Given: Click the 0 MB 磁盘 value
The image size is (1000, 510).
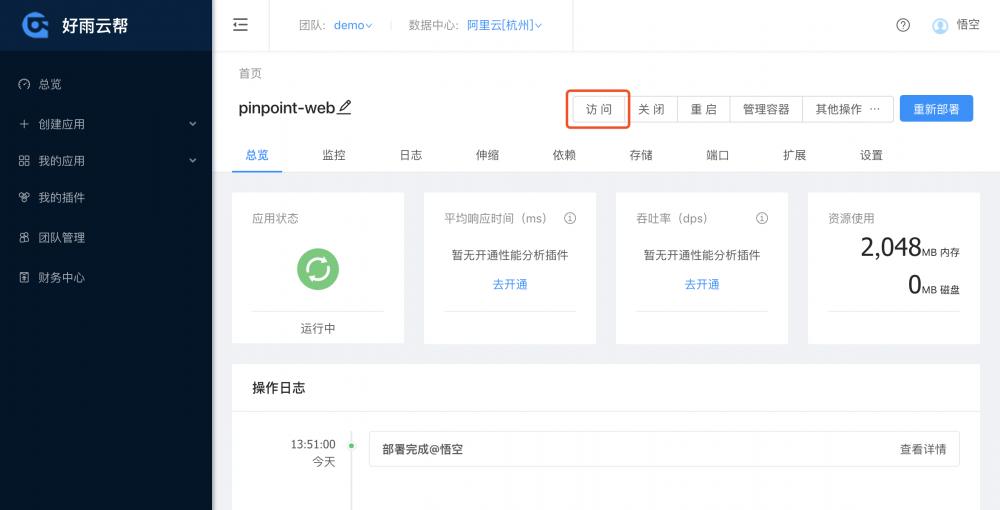Looking at the screenshot, I should pyautogui.click(x=934, y=285).
